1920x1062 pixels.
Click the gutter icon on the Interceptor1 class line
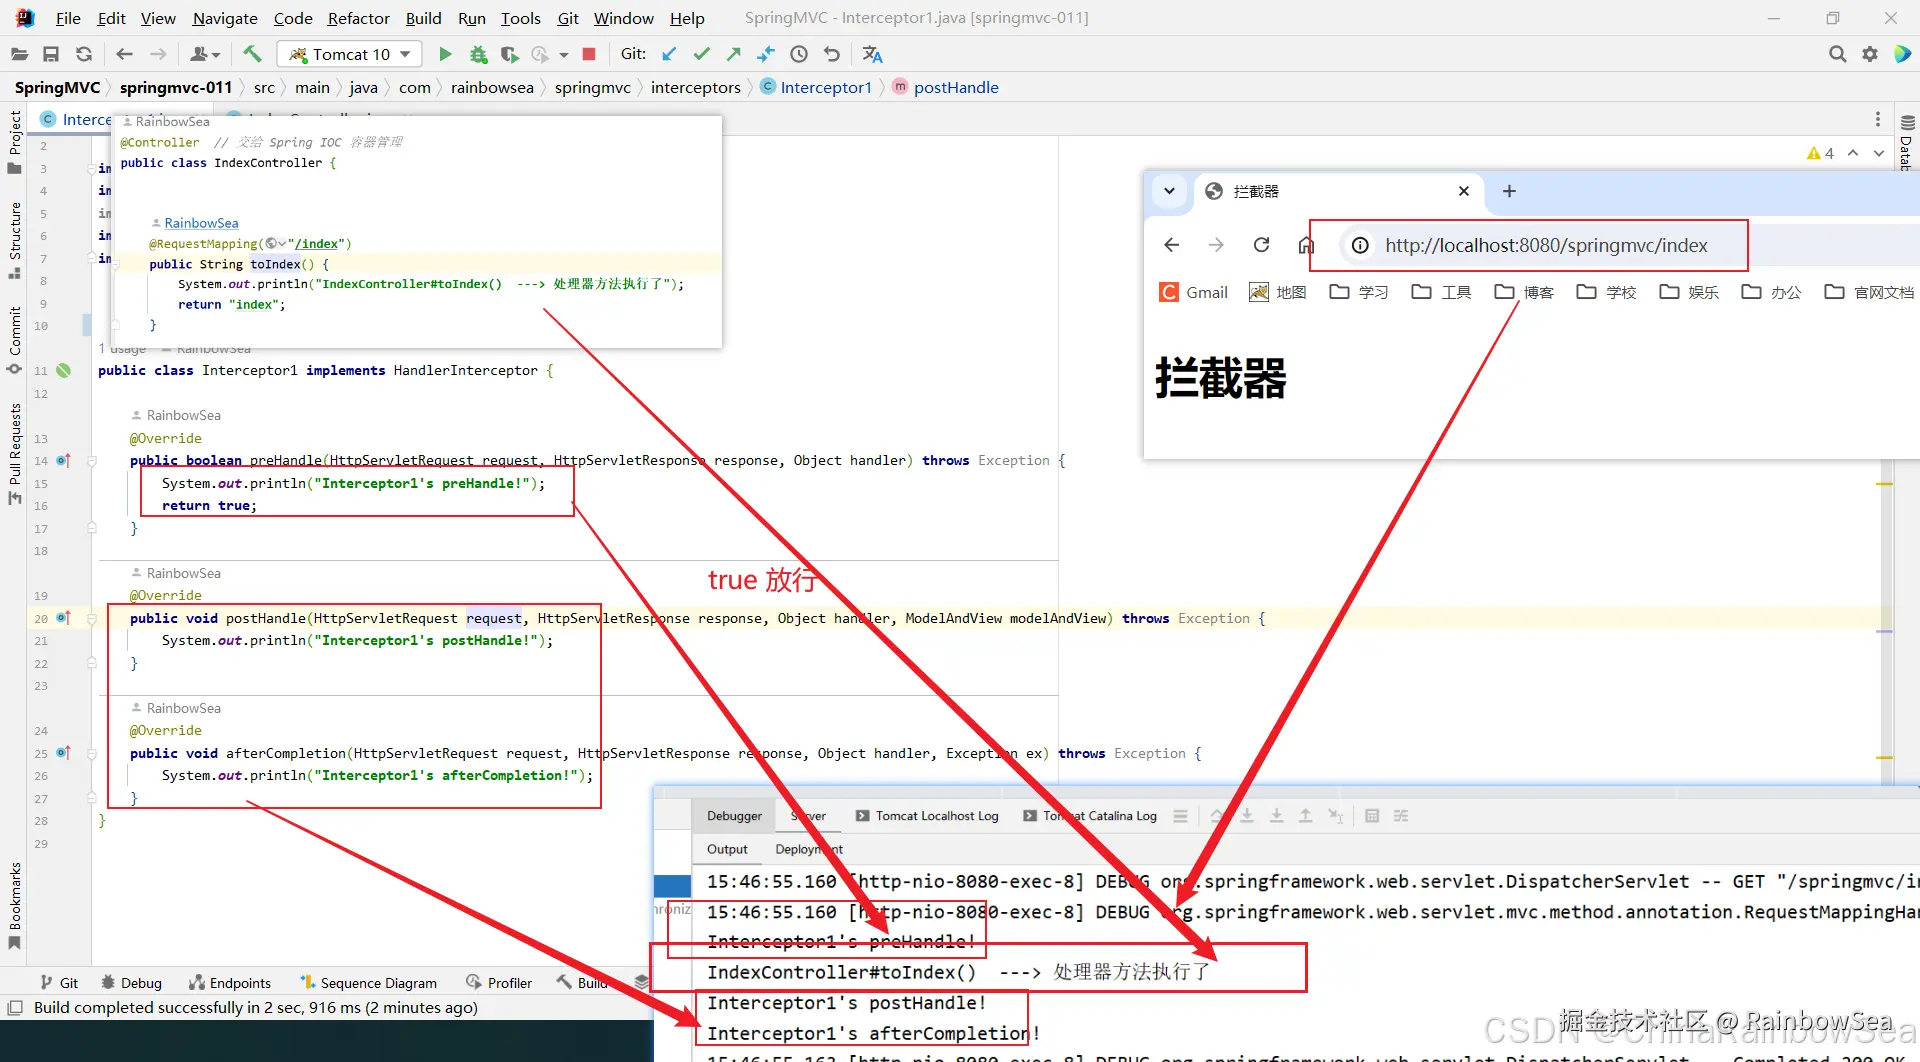[64, 370]
